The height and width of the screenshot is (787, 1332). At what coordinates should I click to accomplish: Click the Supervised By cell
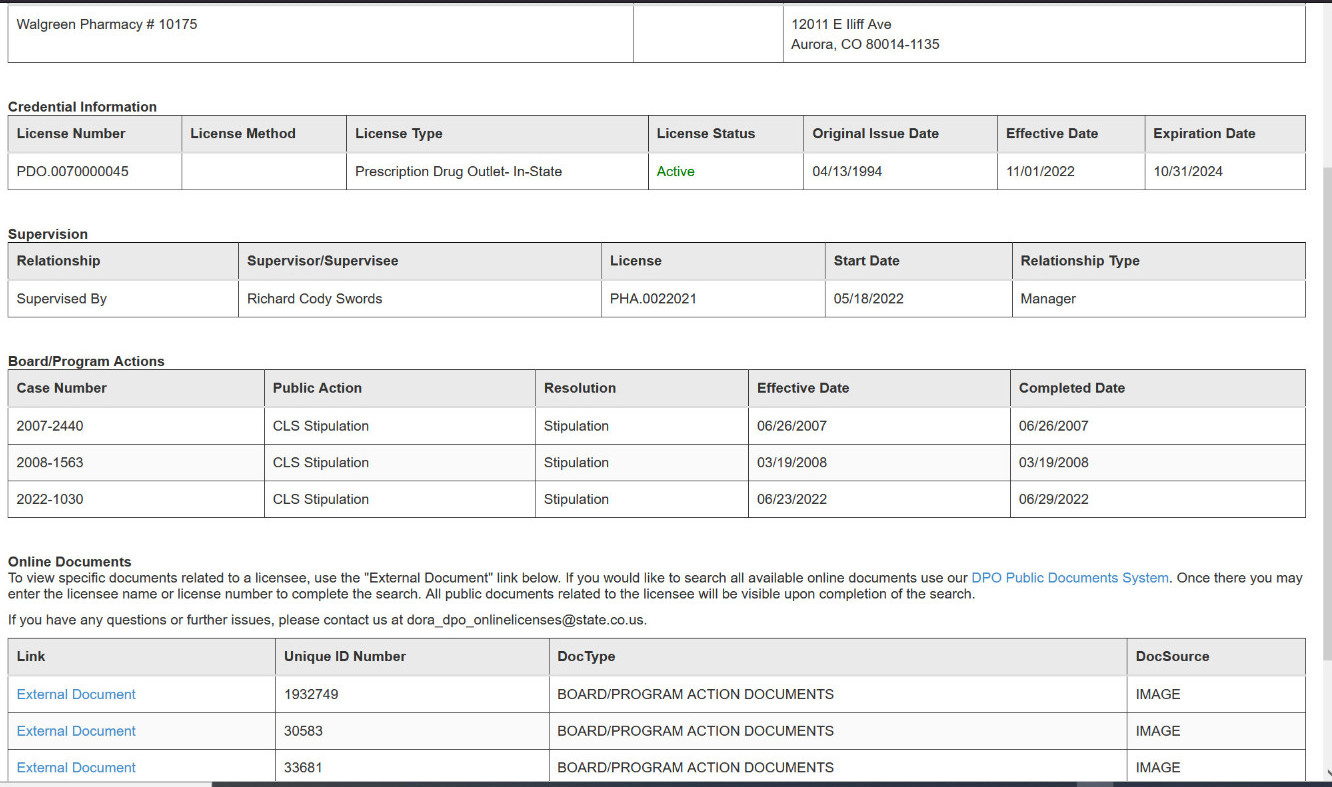(x=123, y=299)
